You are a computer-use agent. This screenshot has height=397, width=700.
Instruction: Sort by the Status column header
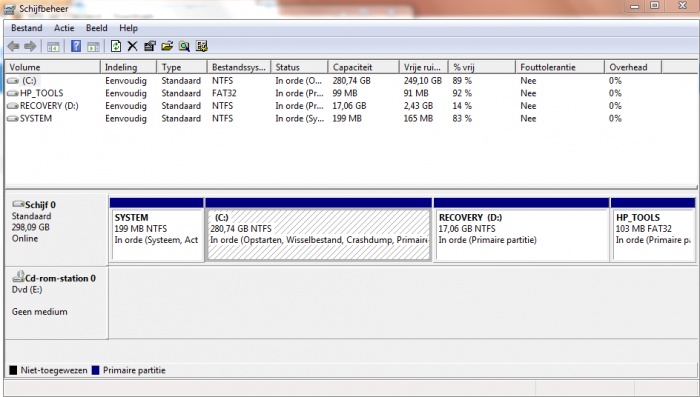(x=299, y=67)
